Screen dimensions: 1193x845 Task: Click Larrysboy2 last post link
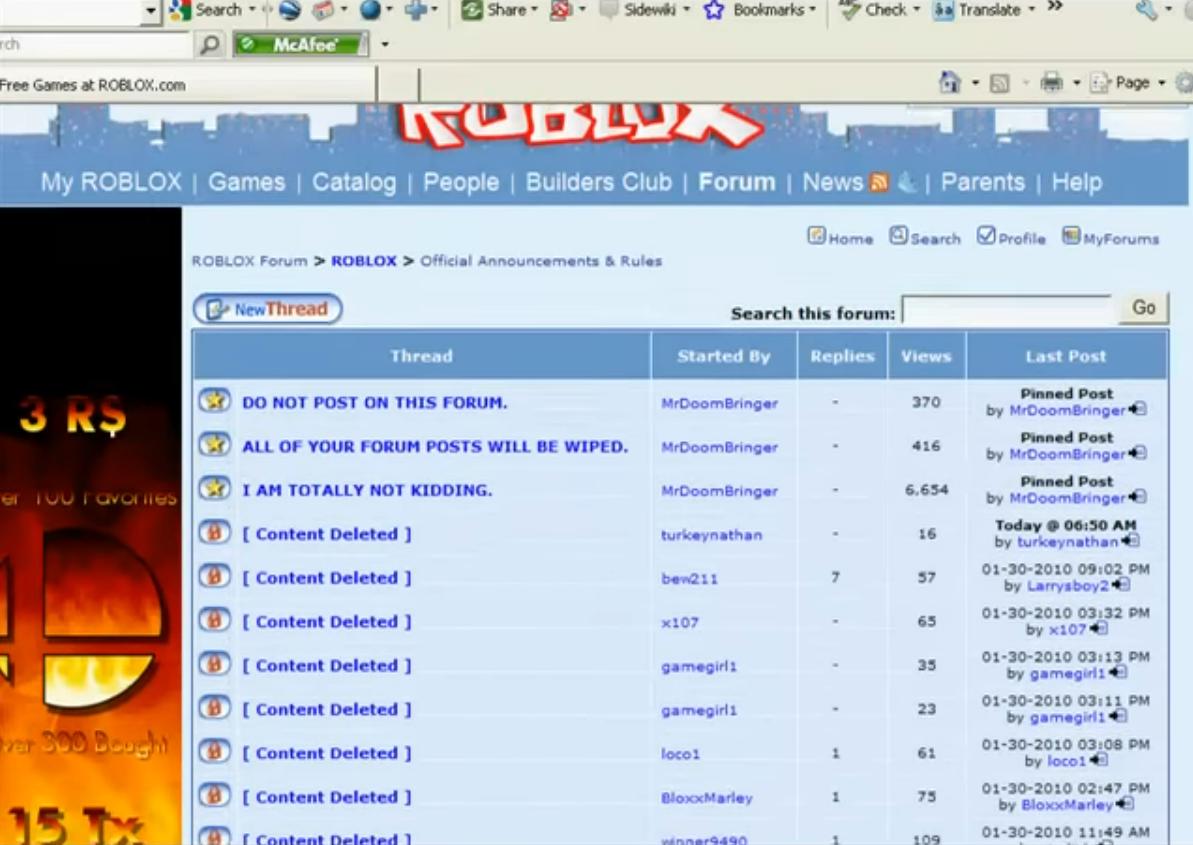point(1067,586)
